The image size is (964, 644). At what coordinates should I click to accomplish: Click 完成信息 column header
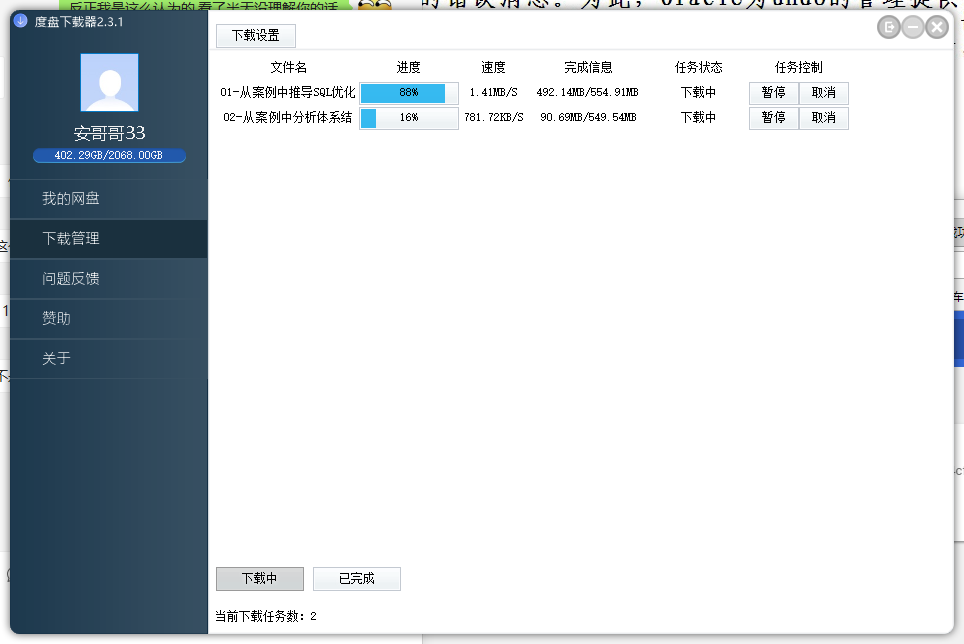(x=588, y=67)
